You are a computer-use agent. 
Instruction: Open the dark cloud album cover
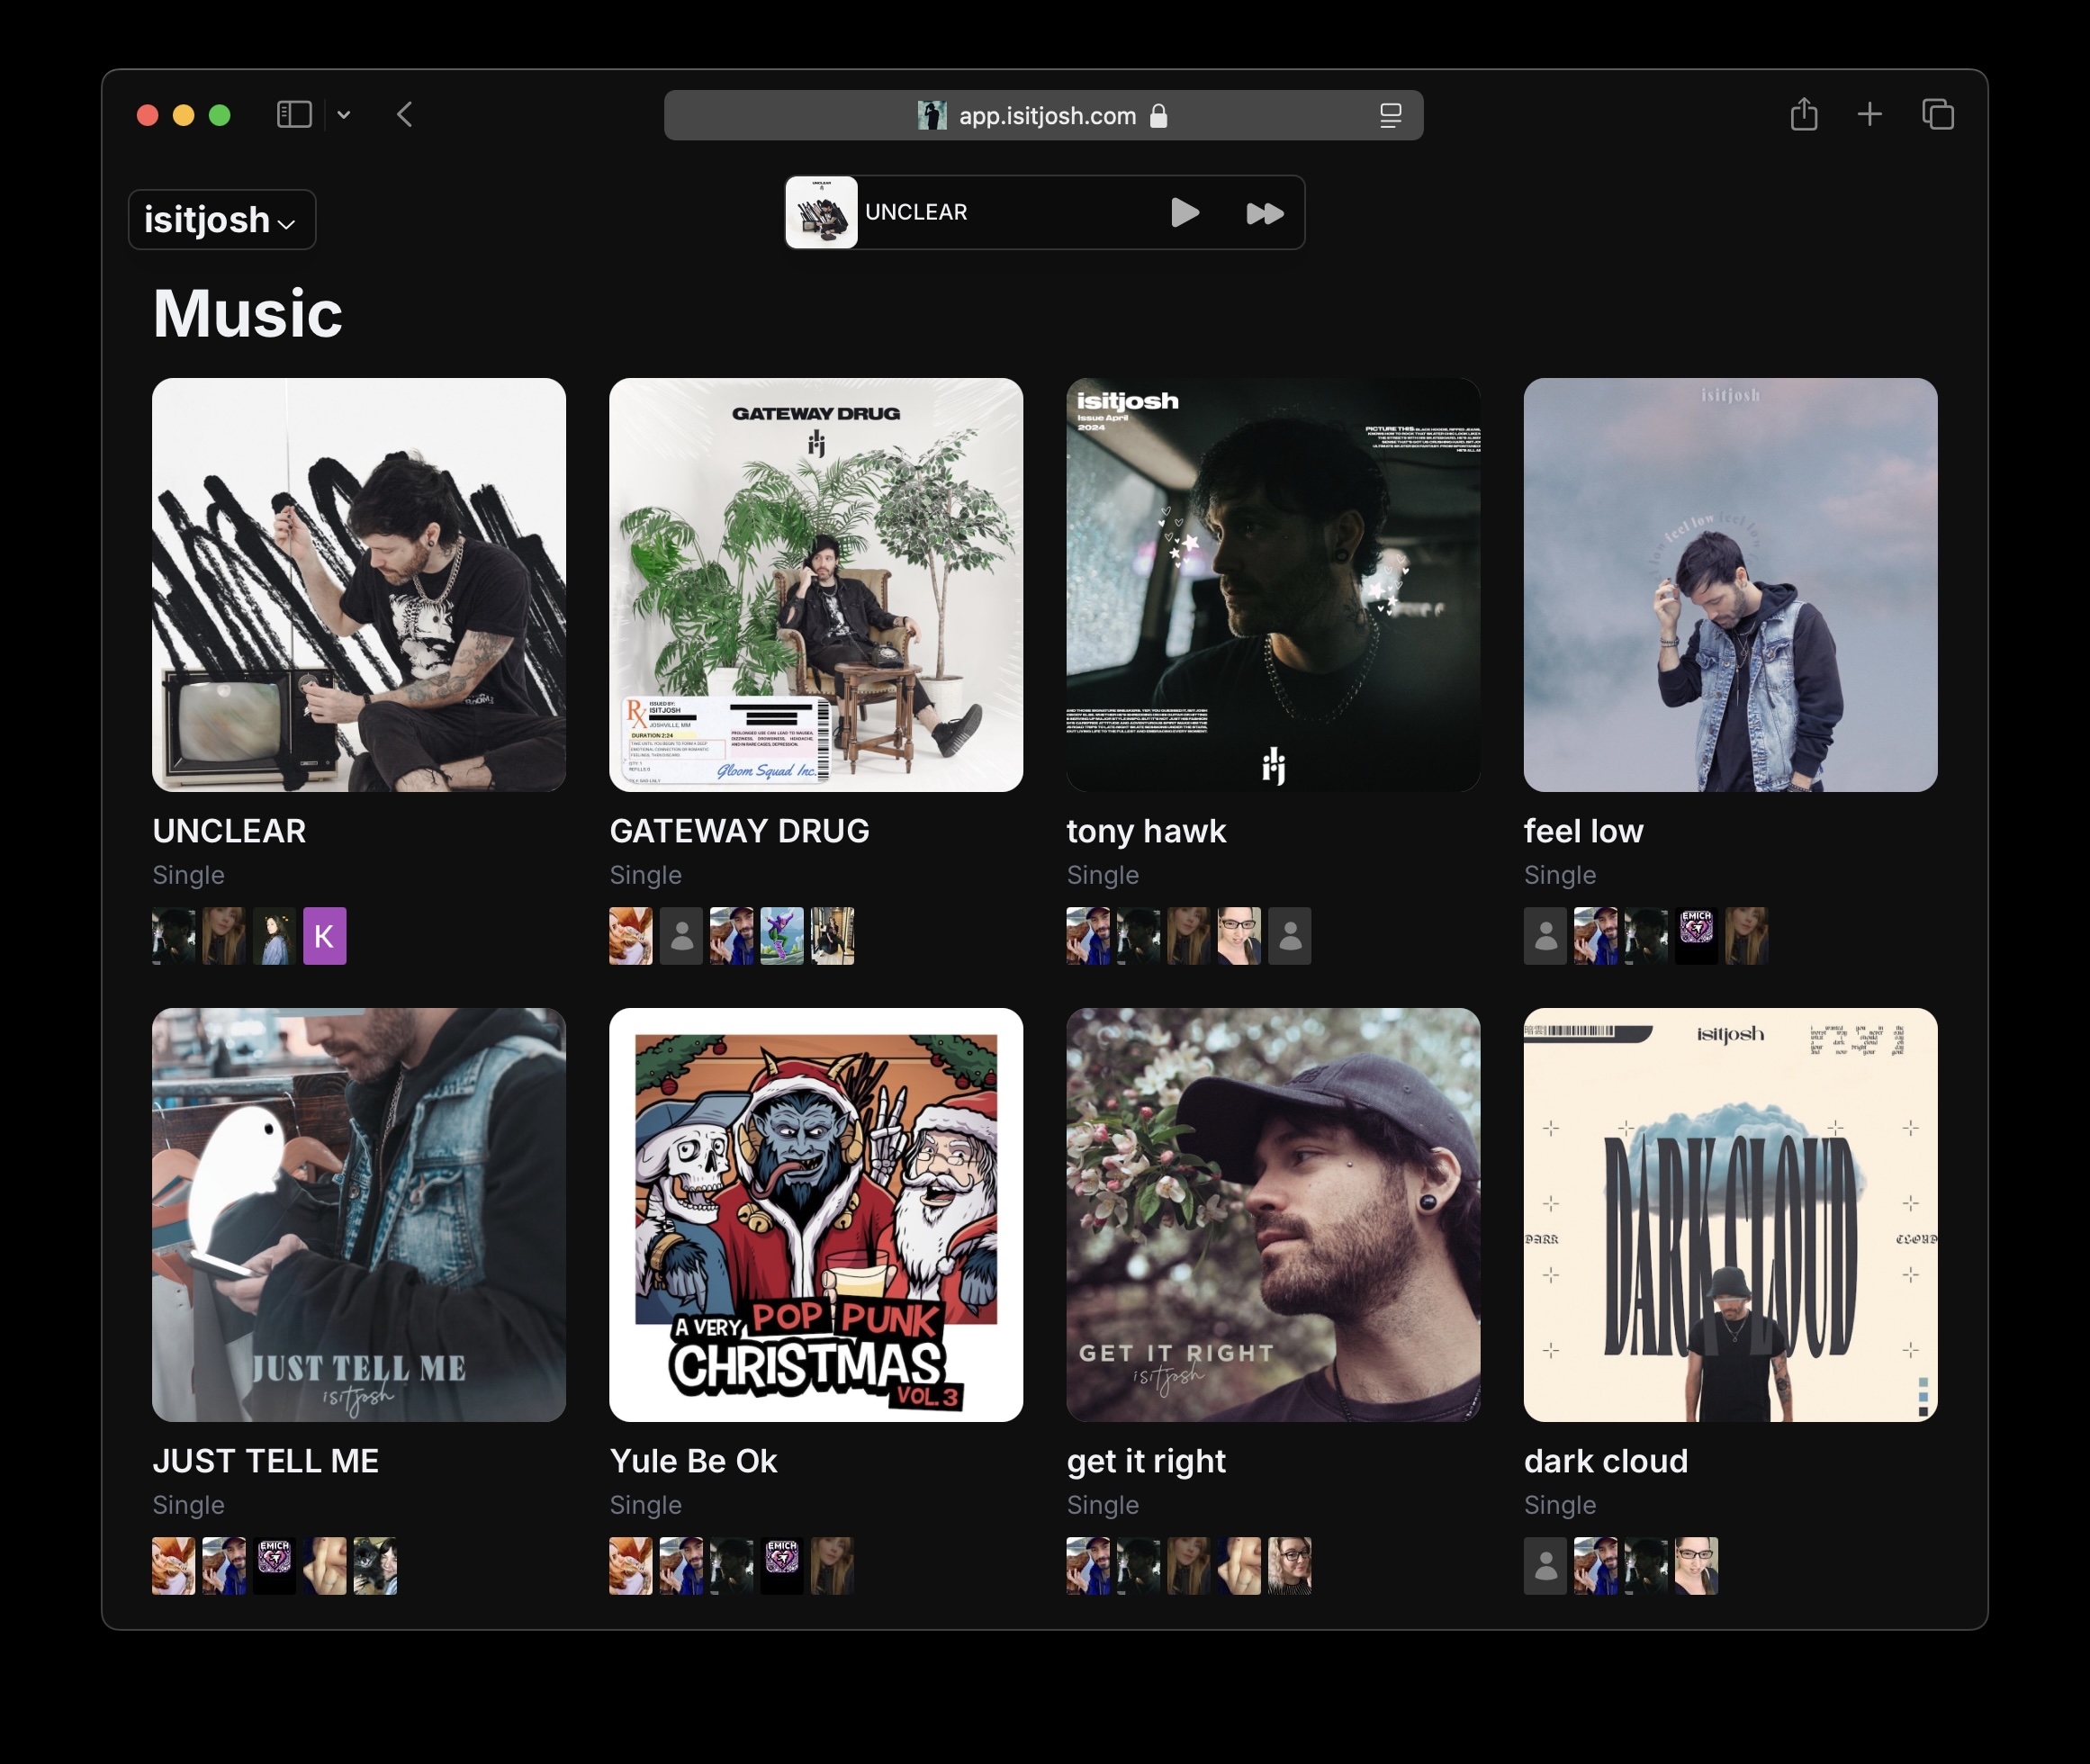point(1730,1215)
